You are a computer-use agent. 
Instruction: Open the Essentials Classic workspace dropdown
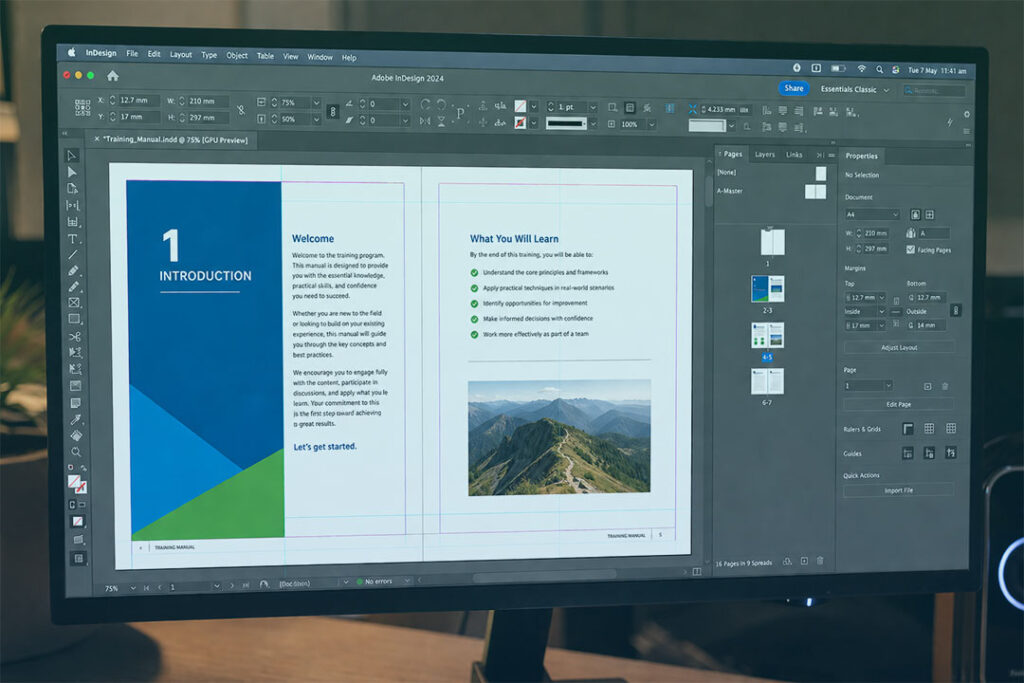click(855, 89)
